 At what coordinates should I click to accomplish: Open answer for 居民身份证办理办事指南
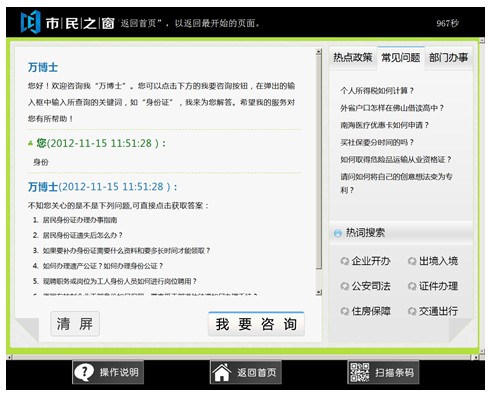[80, 220]
